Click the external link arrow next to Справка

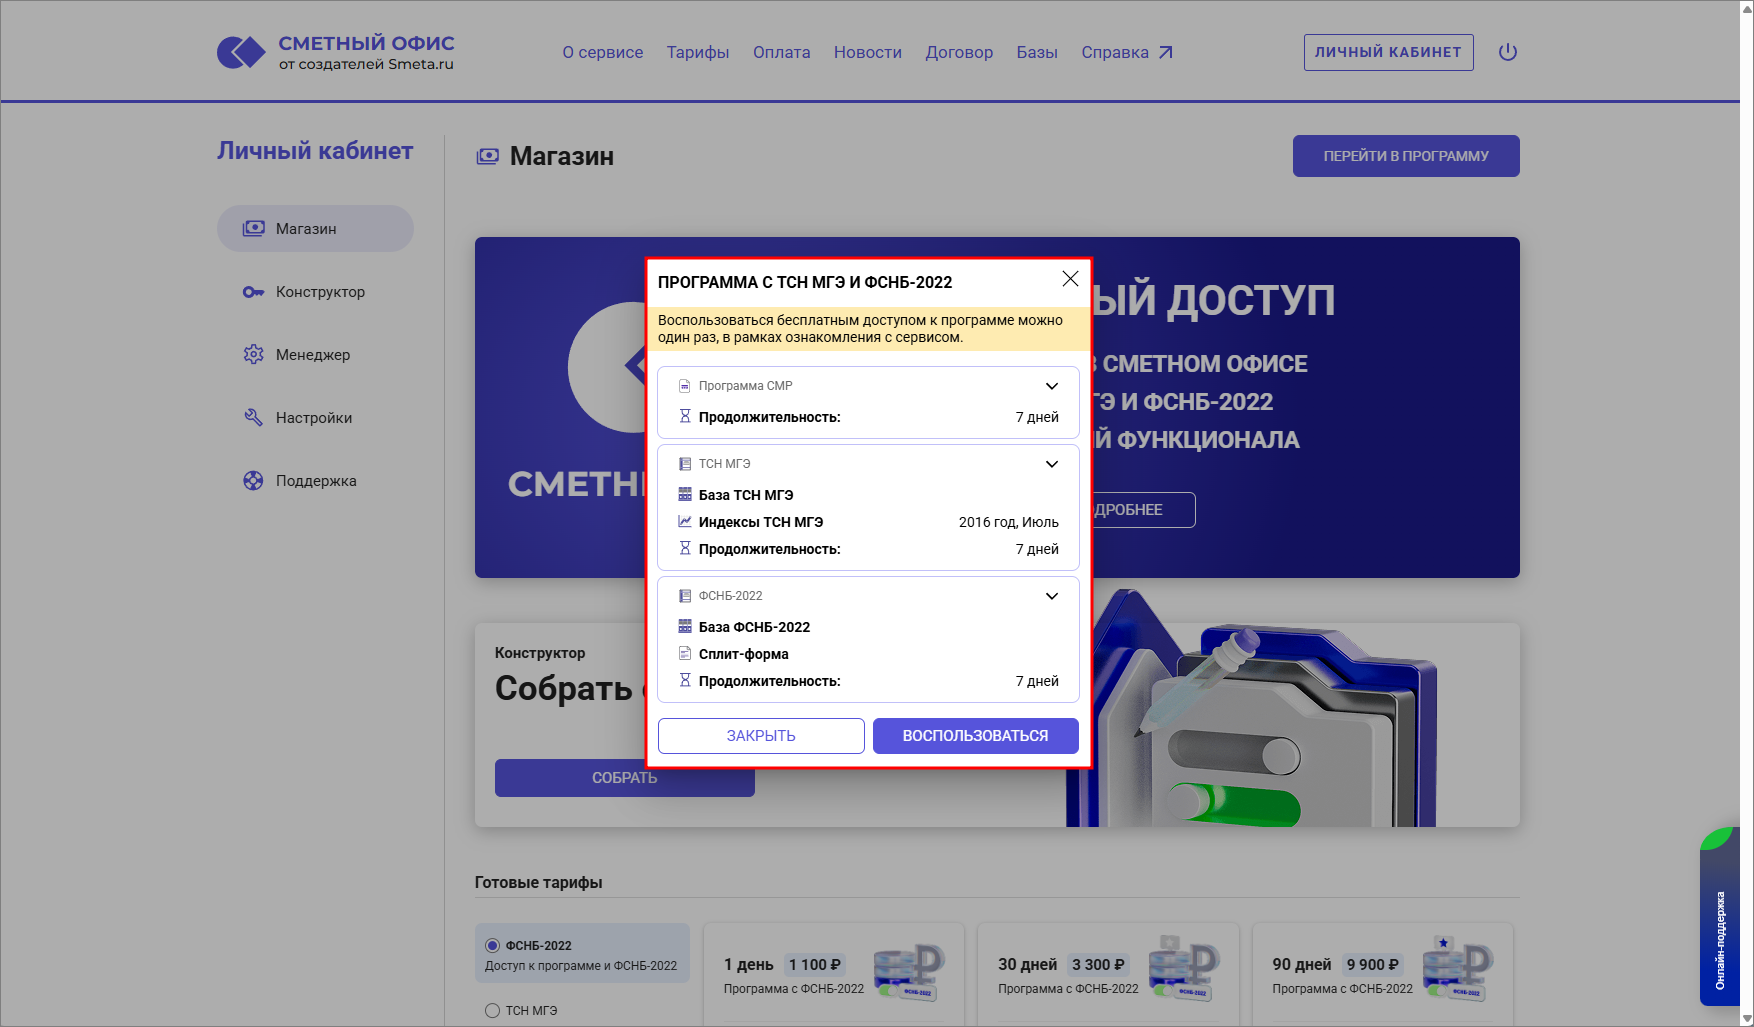tap(1166, 51)
